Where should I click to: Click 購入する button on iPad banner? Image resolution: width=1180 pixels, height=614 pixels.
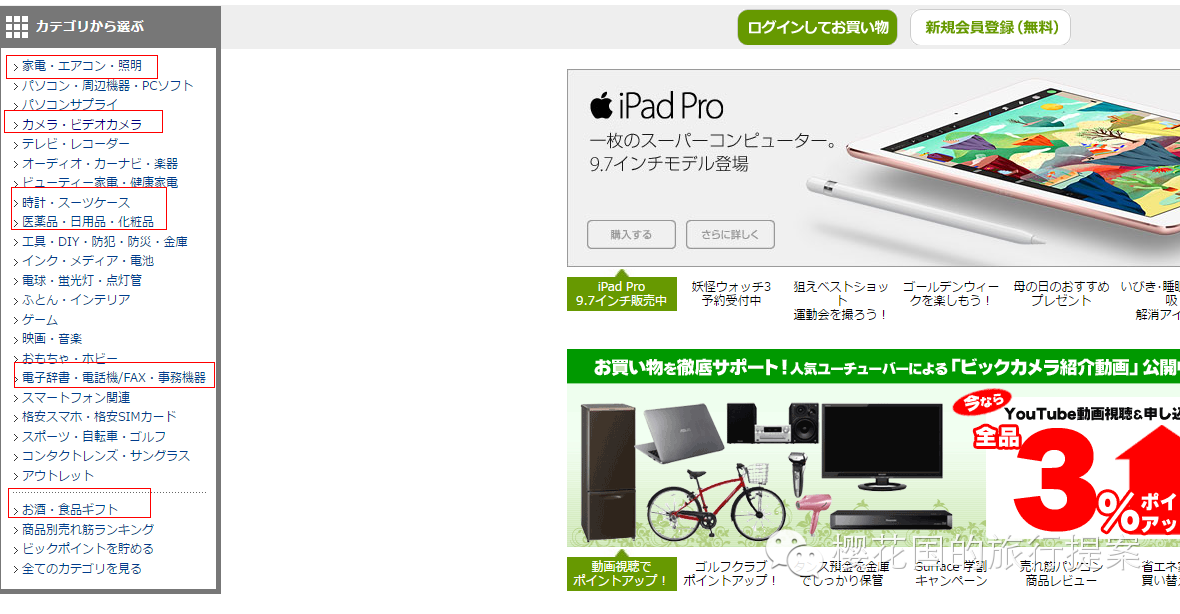coord(631,235)
